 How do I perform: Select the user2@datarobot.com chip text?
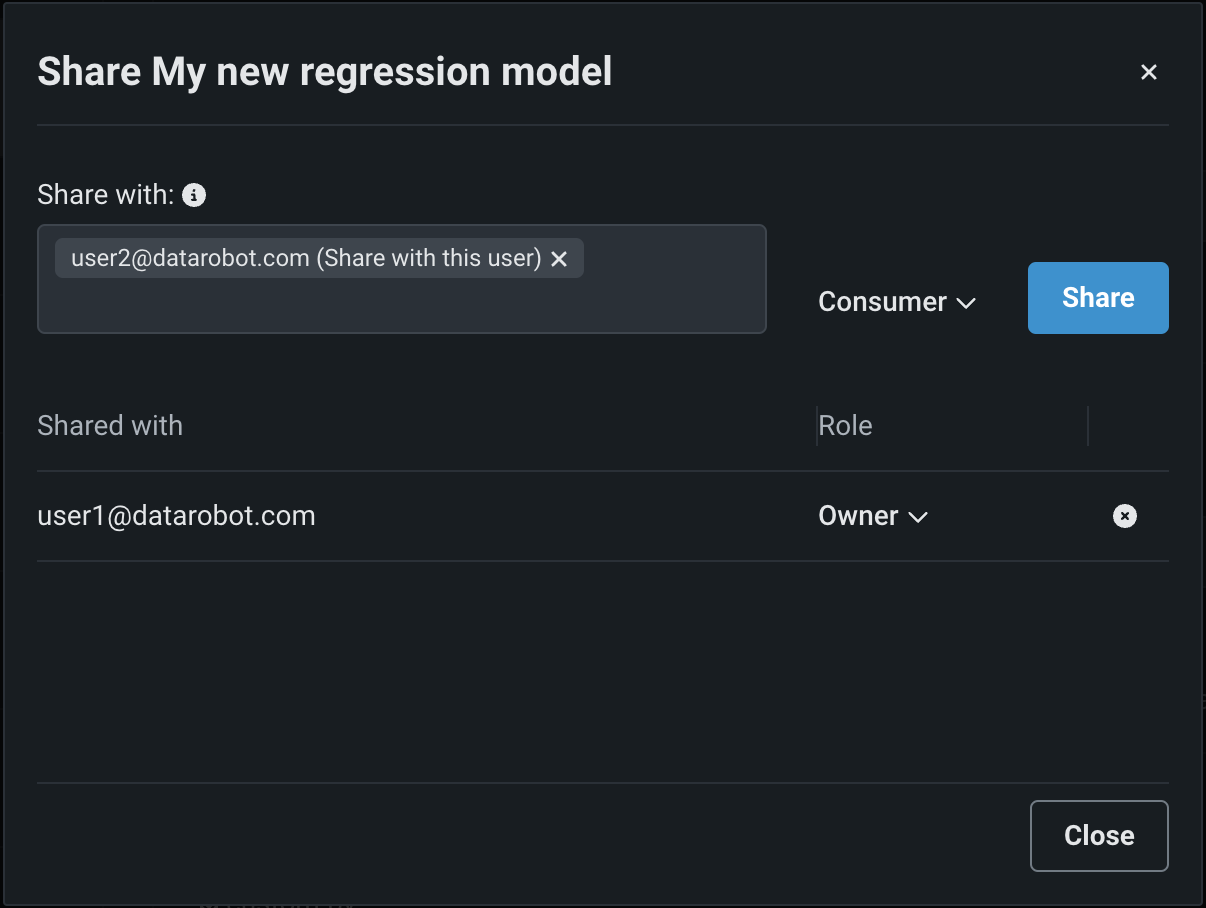point(305,259)
